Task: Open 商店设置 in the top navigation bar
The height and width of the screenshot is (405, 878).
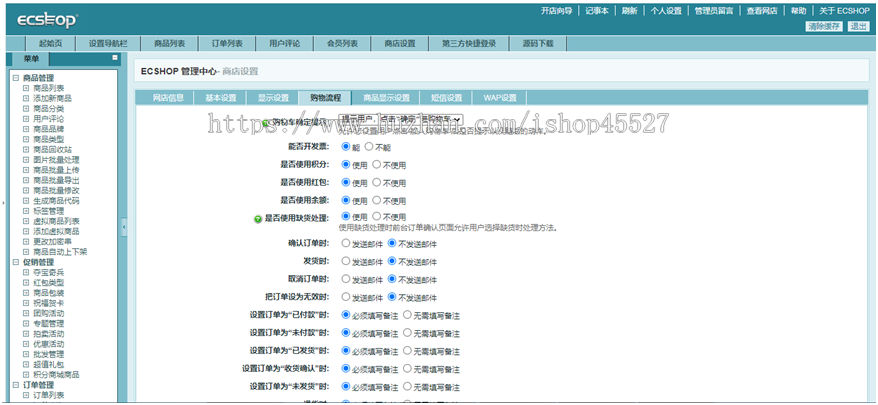Action: (400, 44)
